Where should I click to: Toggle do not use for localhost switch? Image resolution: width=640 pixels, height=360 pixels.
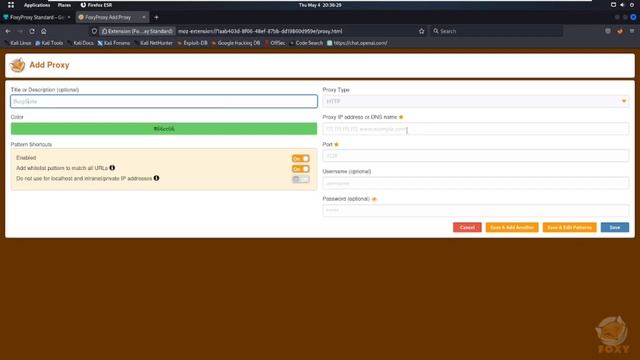pyautogui.click(x=300, y=179)
